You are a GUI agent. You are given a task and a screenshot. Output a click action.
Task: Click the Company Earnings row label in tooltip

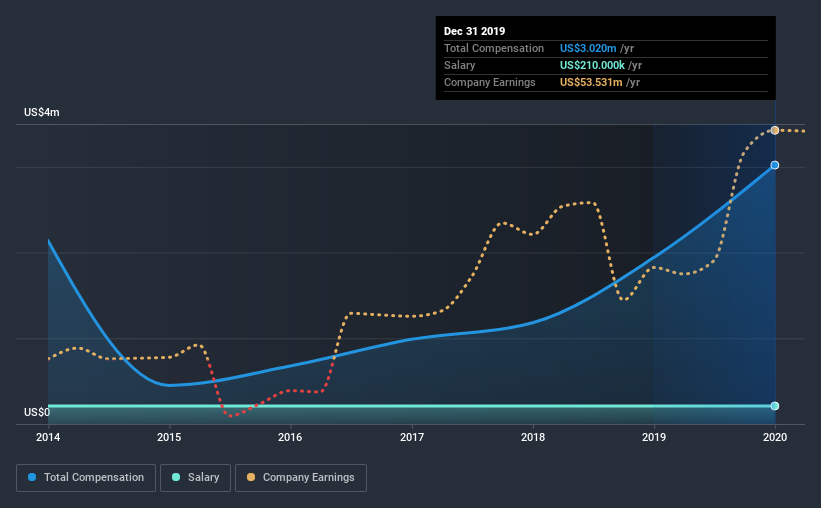490,82
